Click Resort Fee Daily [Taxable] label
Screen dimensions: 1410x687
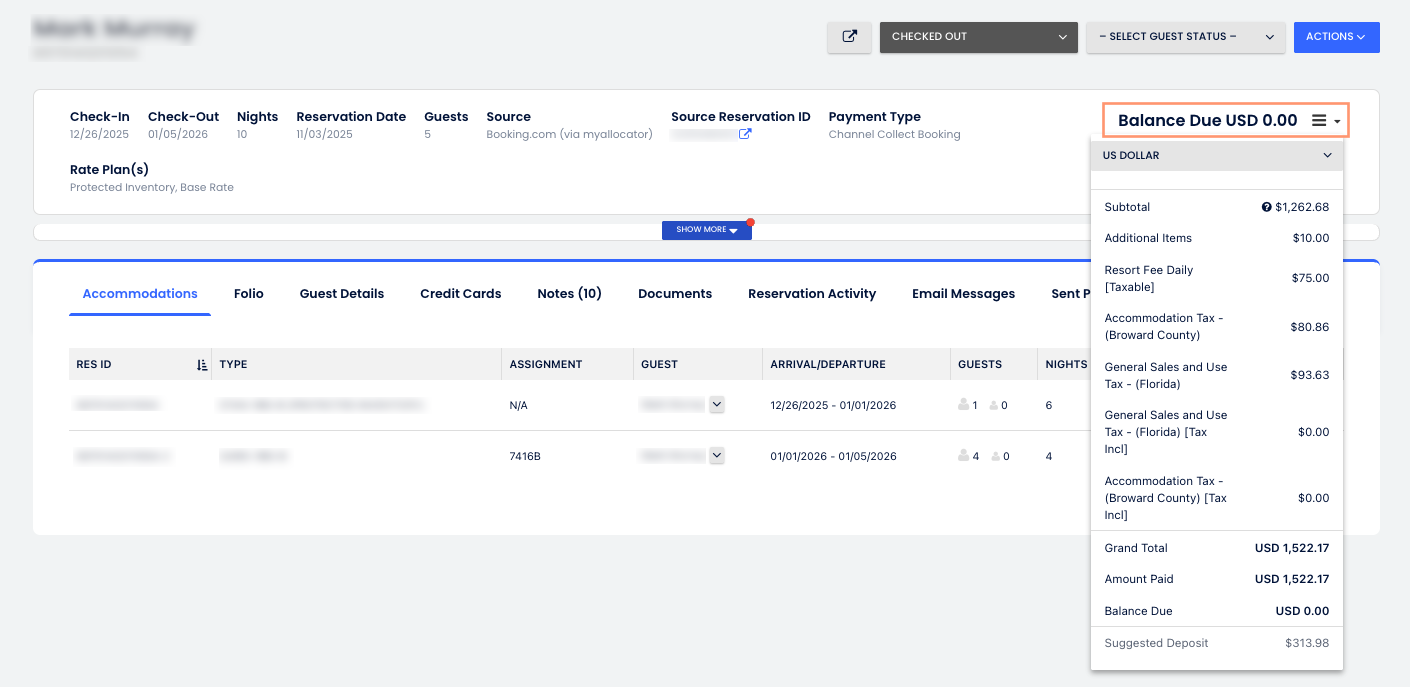point(1149,279)
